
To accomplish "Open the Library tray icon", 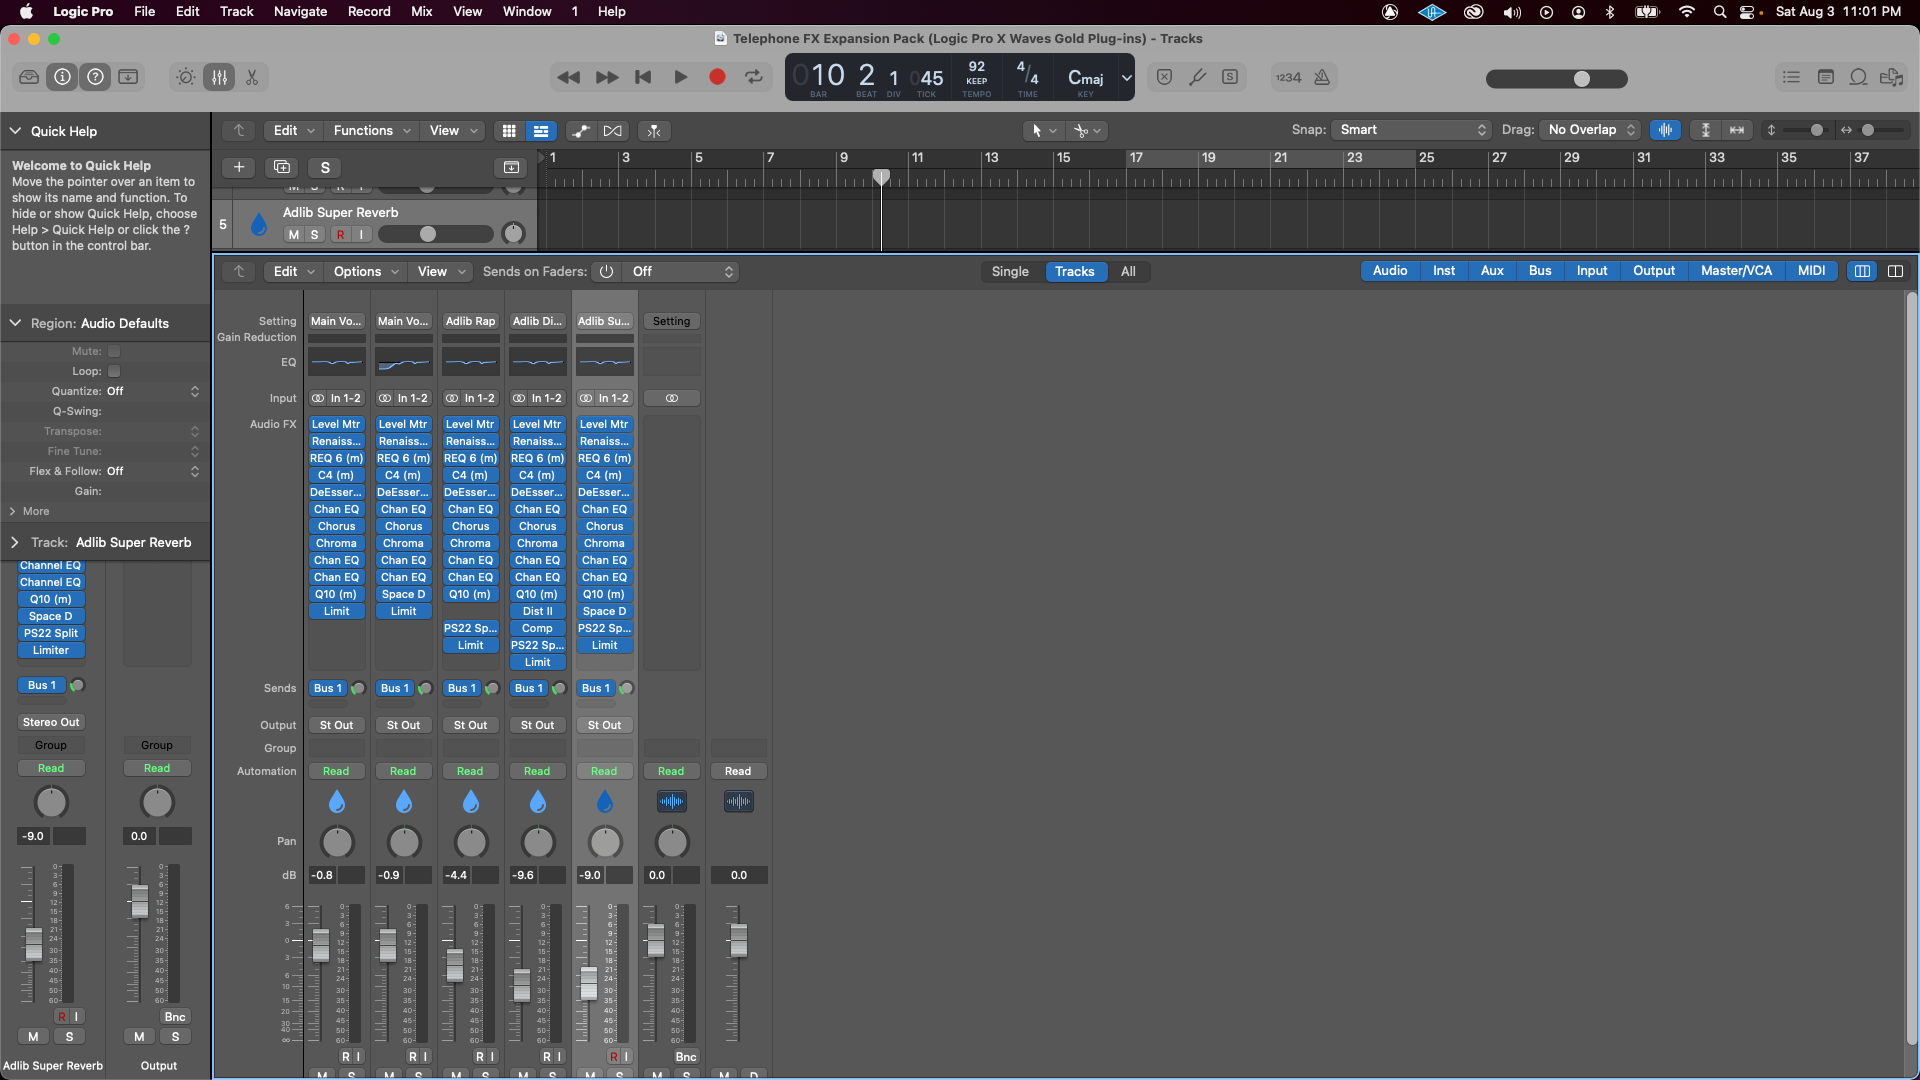I will click(x=29, y=77).
